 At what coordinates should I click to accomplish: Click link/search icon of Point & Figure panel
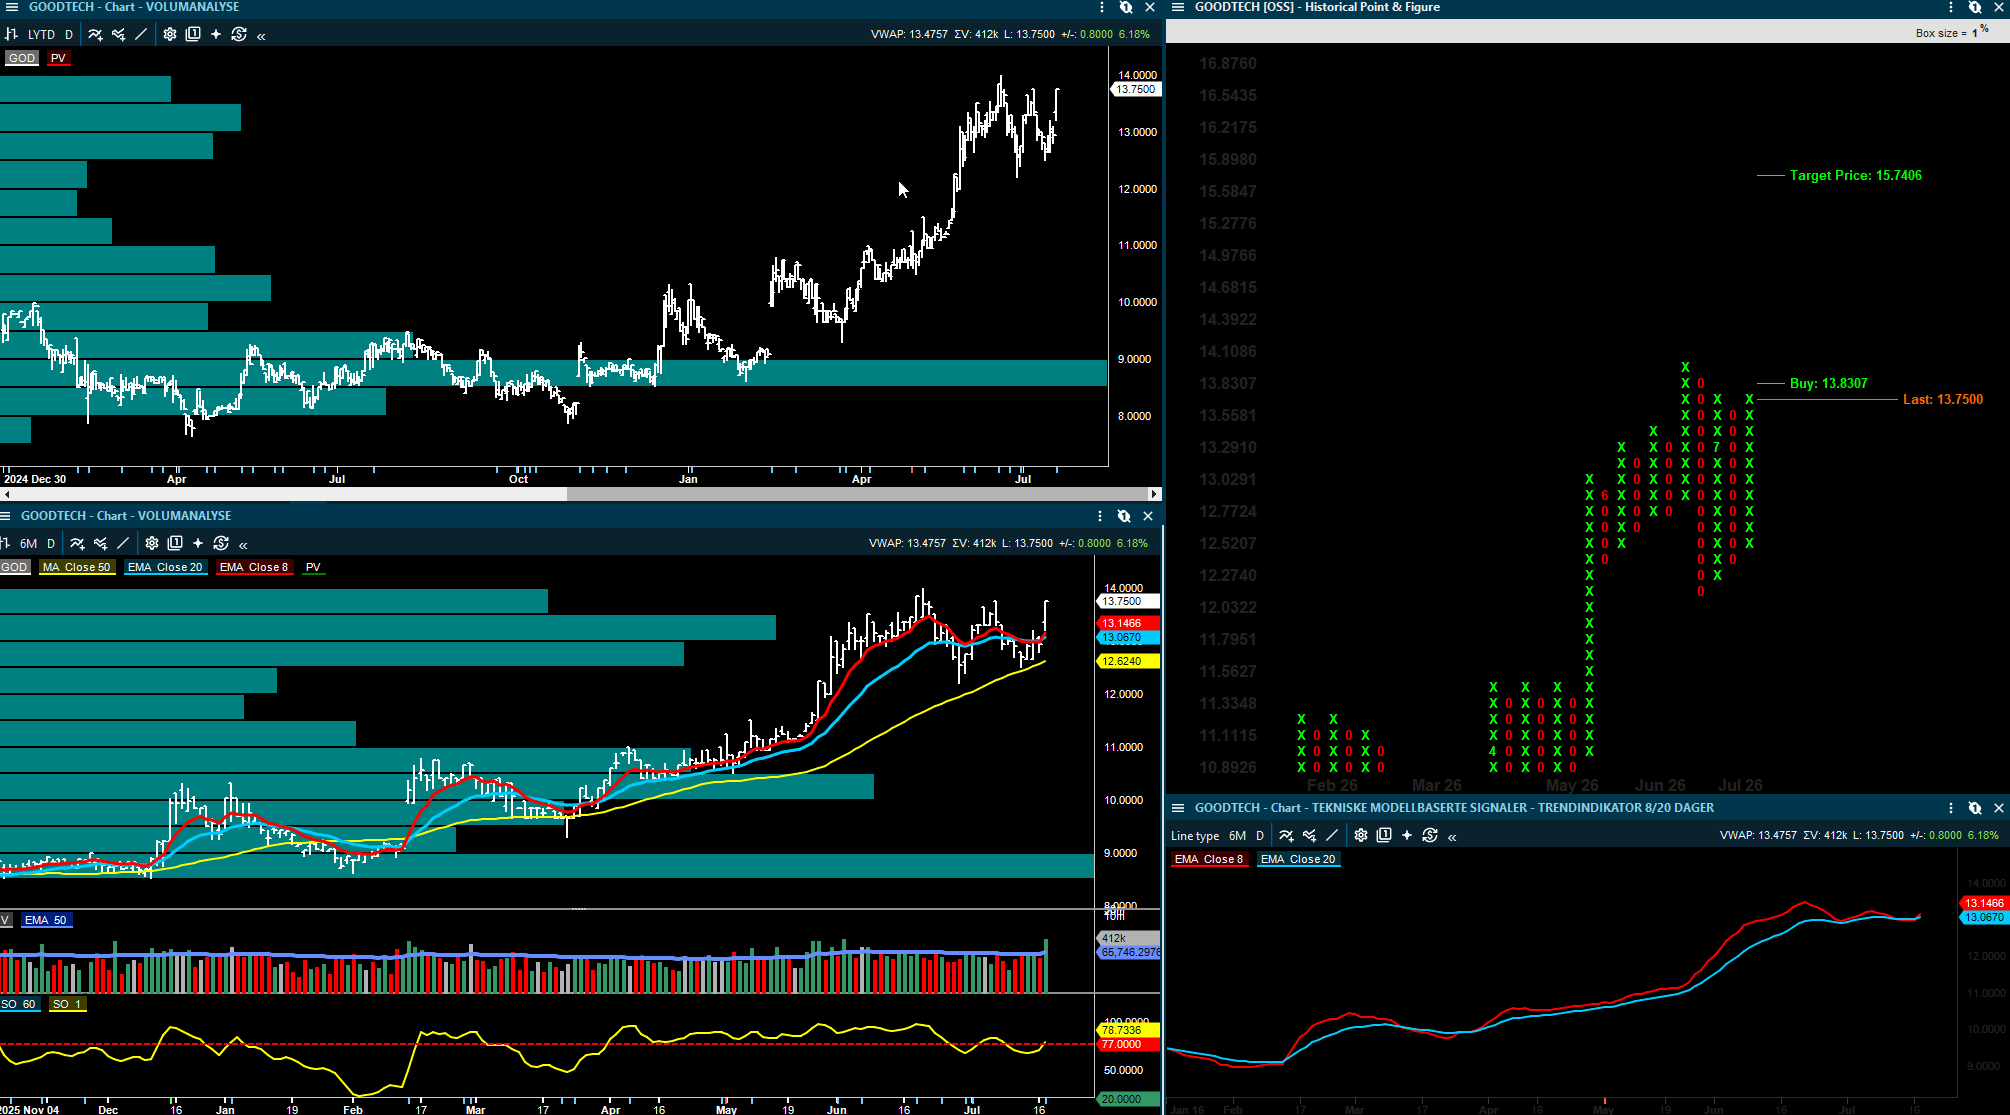tap(1975, 7)
